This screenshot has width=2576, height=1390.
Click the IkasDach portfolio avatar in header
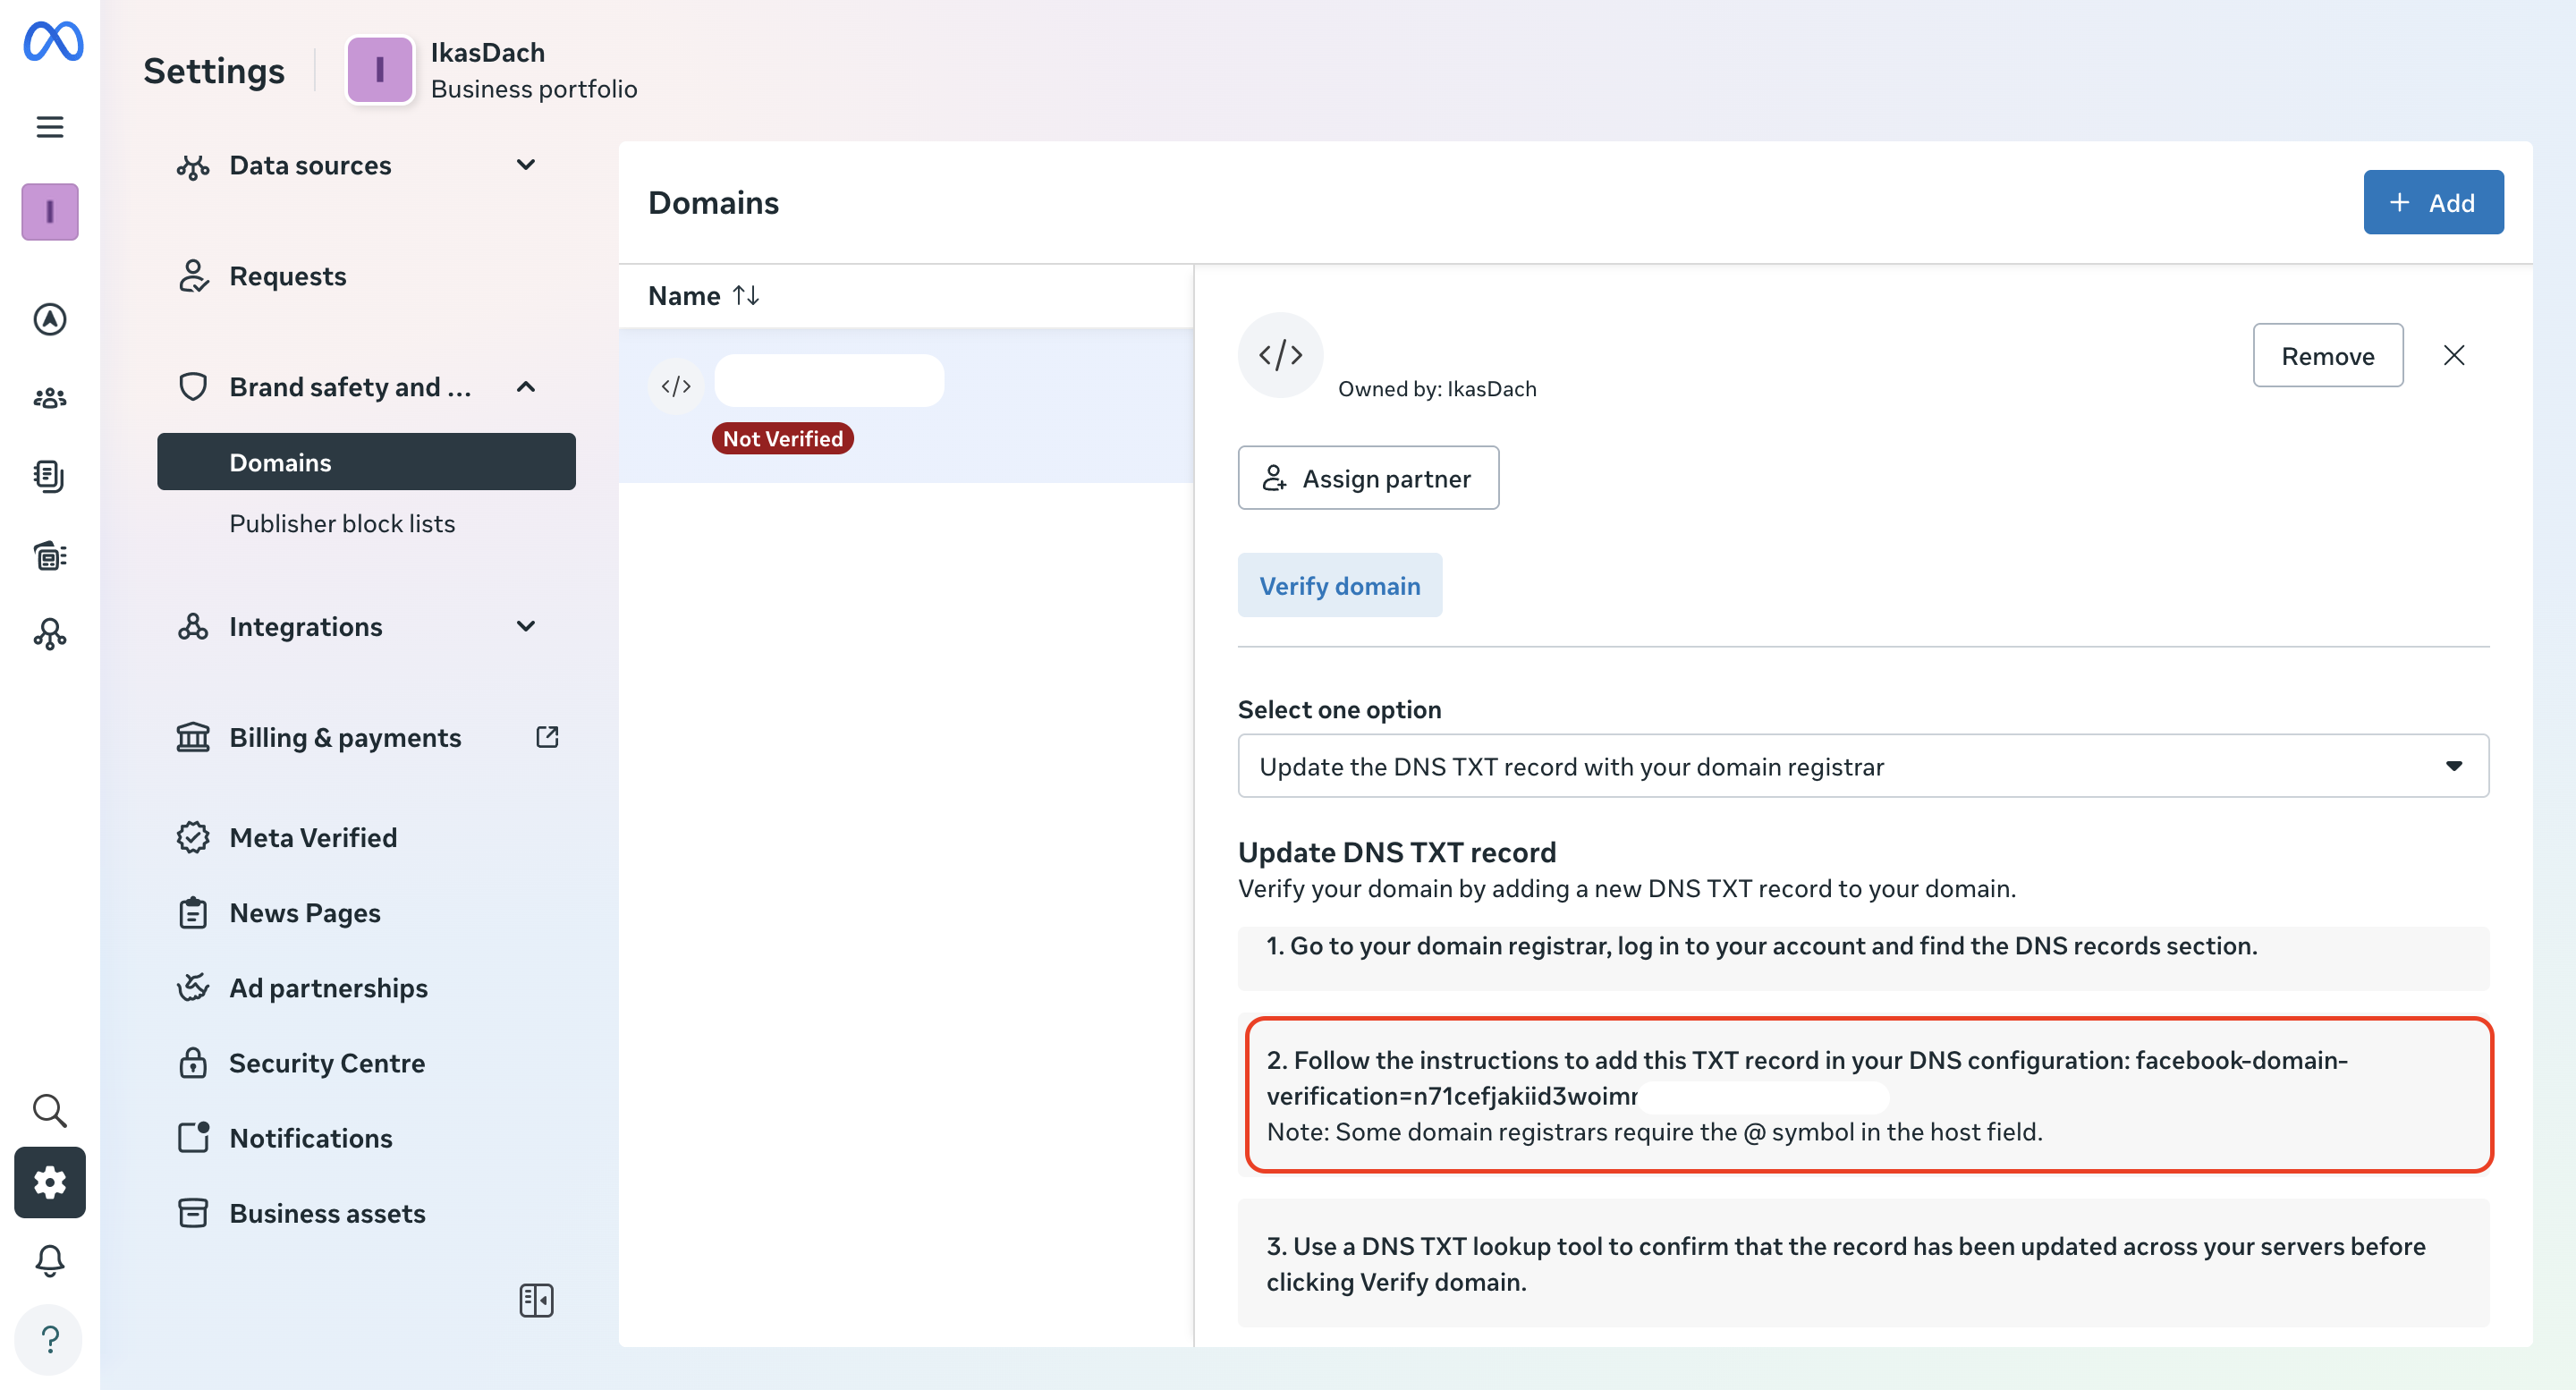[380, 70]
